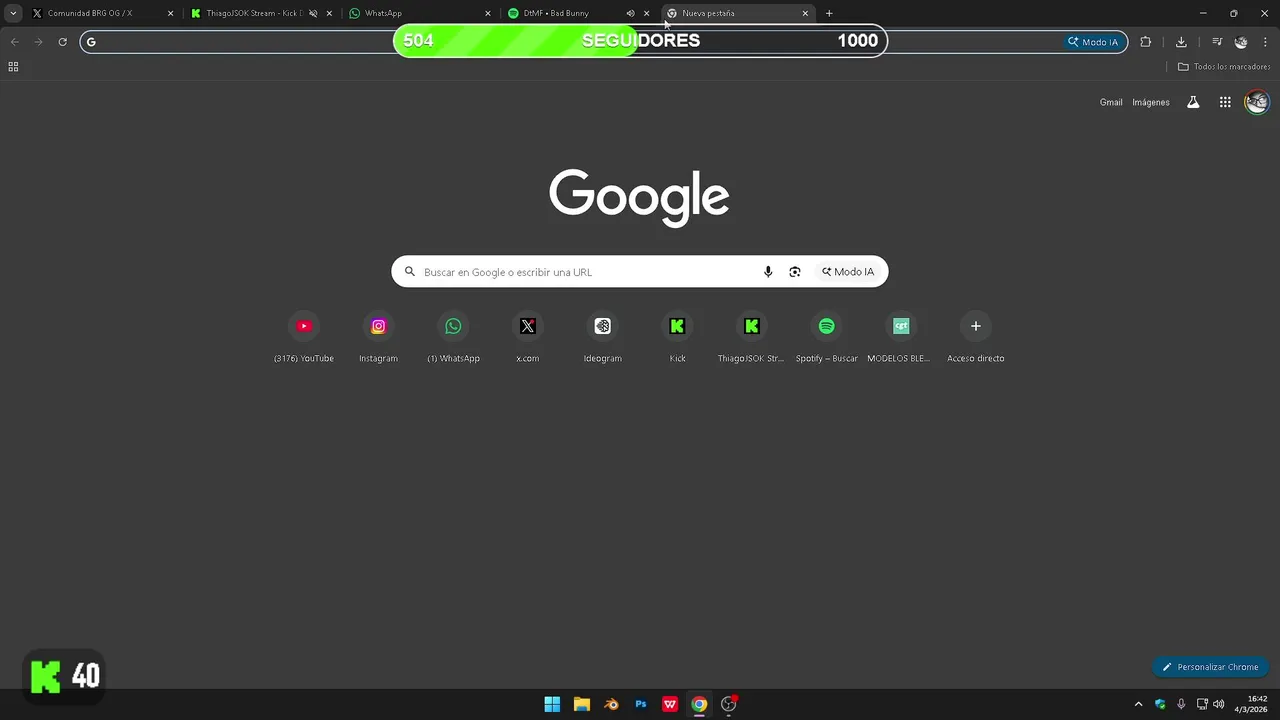The image size is (1280, 720).
Task: Open WPS Office from the taskbar
Action: pyautogui.click(x=670, y=704)
